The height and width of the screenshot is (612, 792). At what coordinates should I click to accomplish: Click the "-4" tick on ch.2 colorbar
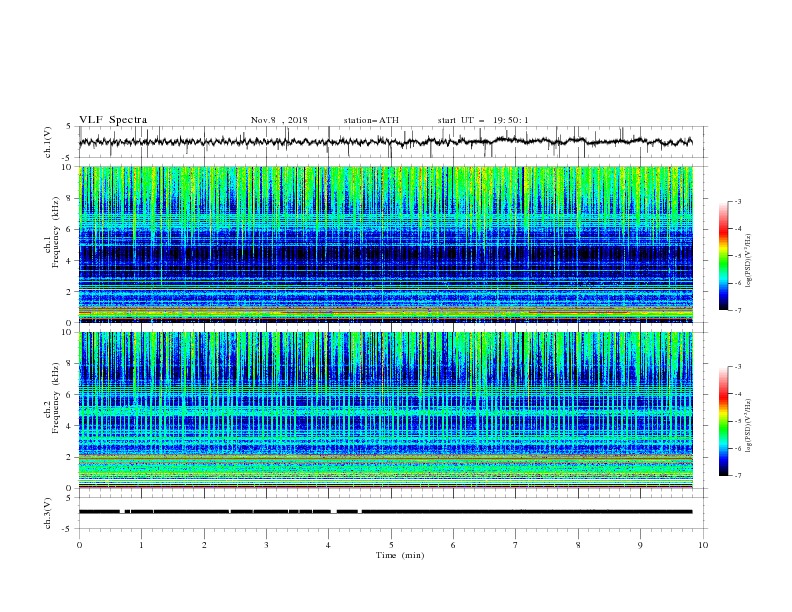[x=737, y=394]
